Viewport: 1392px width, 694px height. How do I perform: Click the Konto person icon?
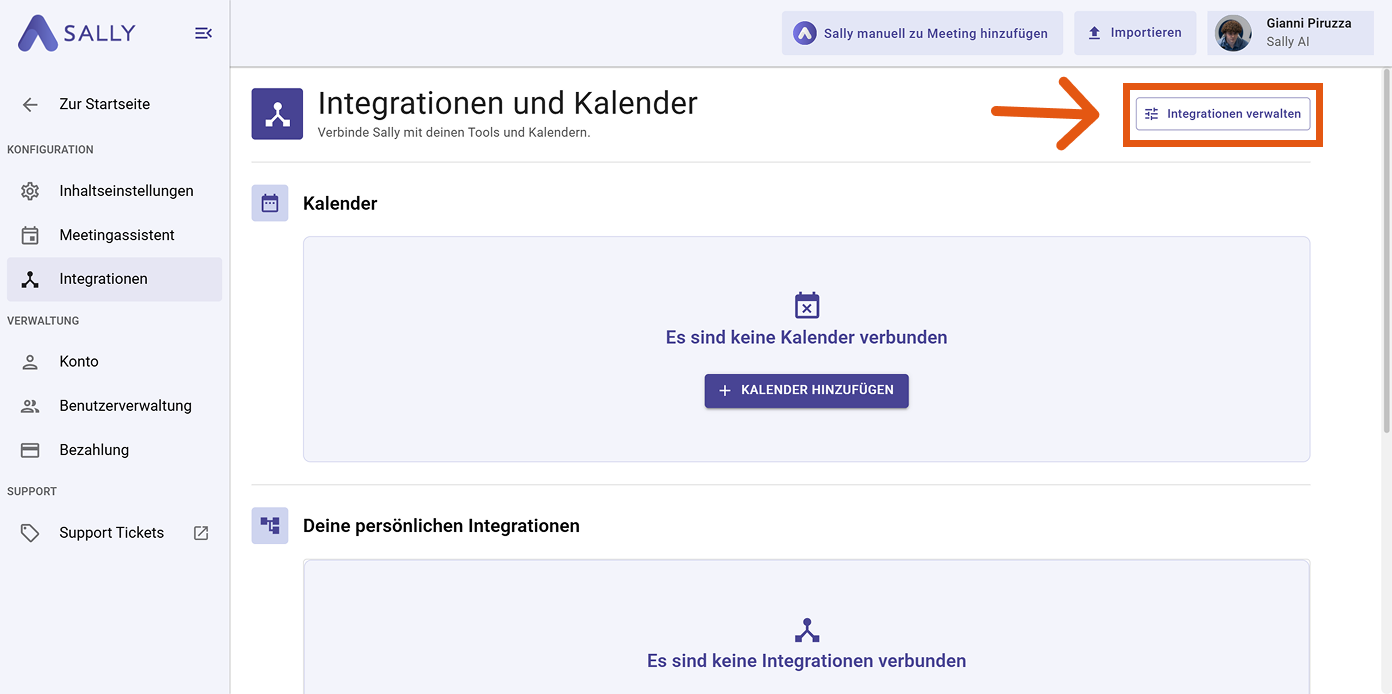tap(30, 362)
